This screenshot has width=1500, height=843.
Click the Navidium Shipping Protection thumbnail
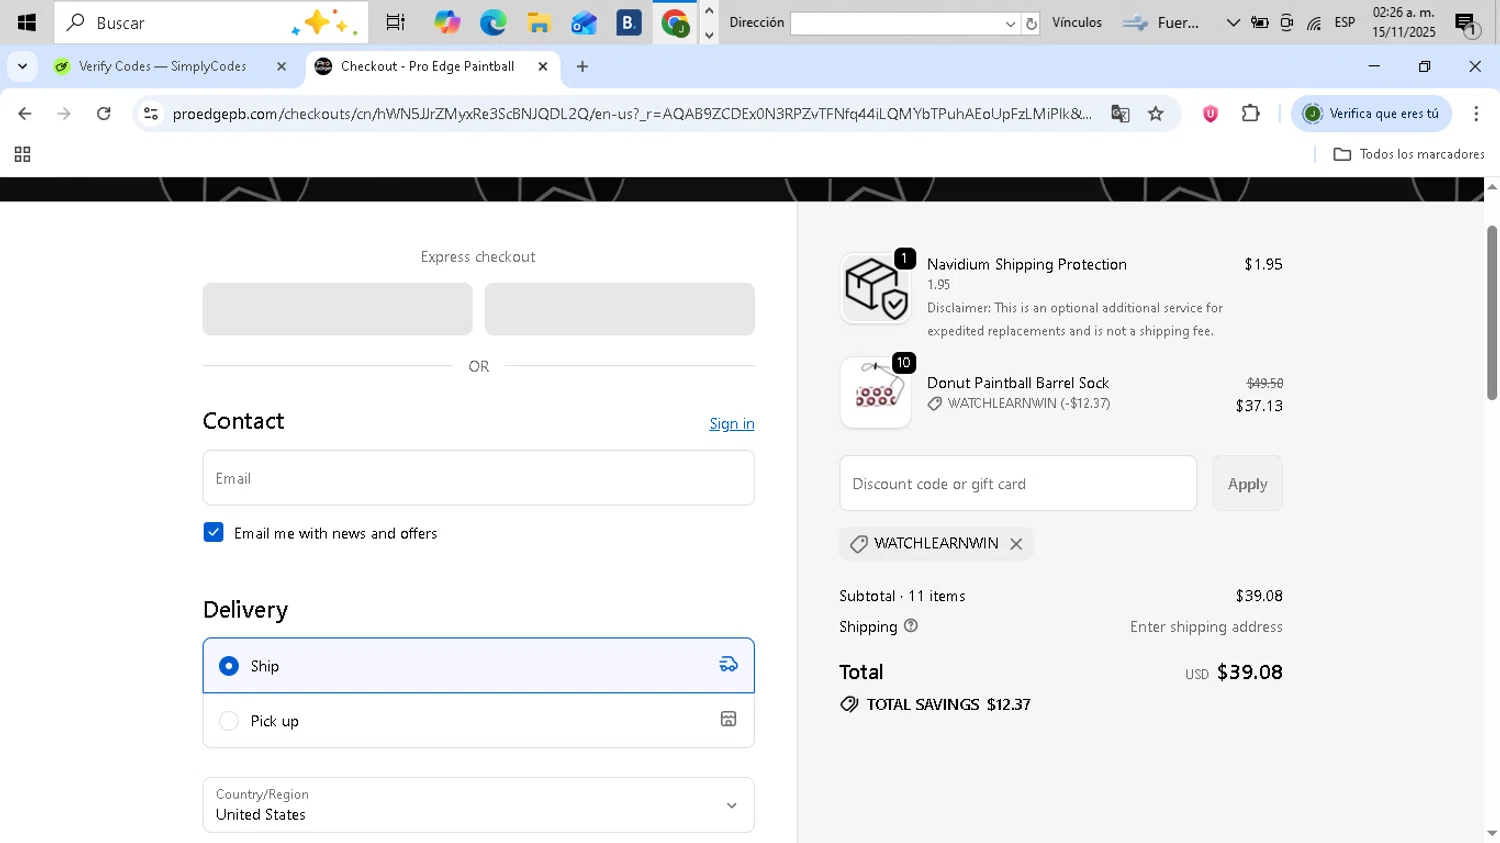(875, 288)
